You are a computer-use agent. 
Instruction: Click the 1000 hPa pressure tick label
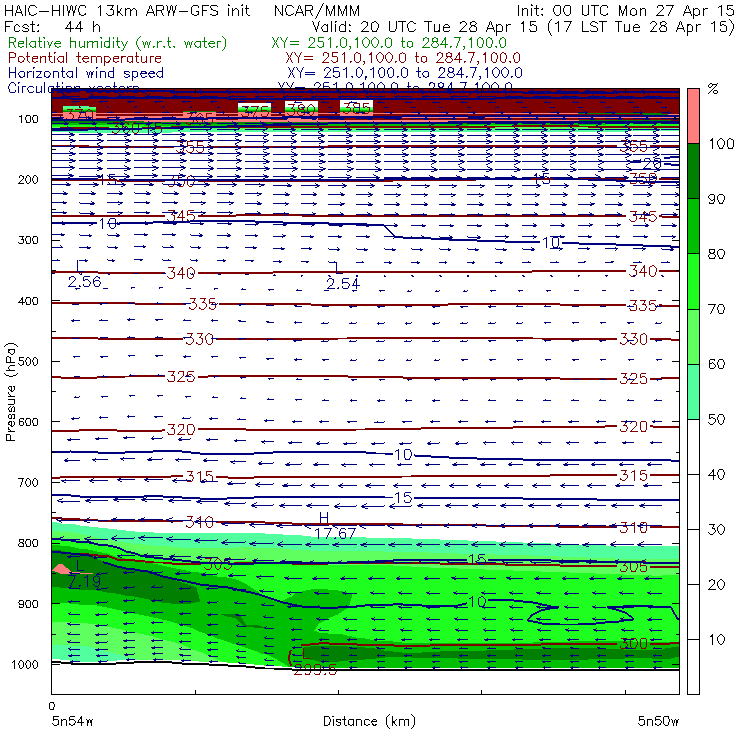[27, 664]
